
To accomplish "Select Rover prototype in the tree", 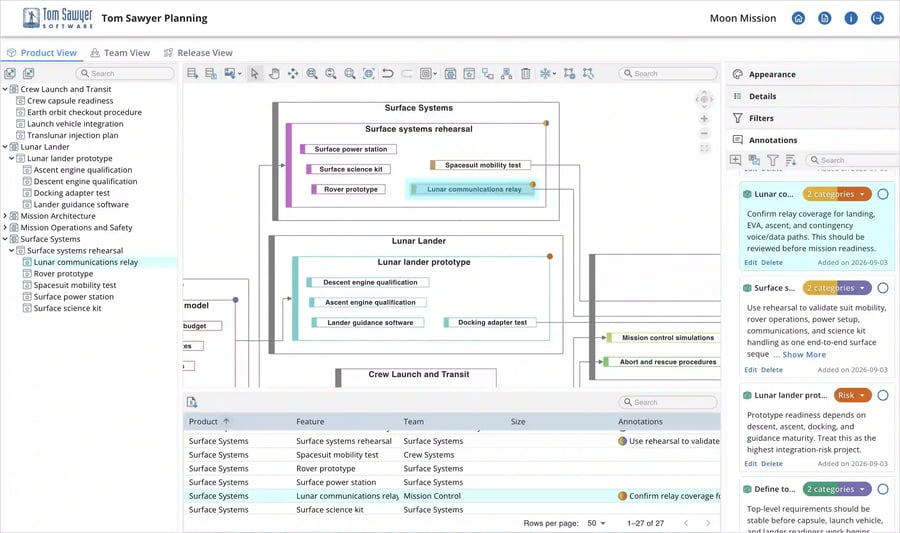I will tap(63, 274).
